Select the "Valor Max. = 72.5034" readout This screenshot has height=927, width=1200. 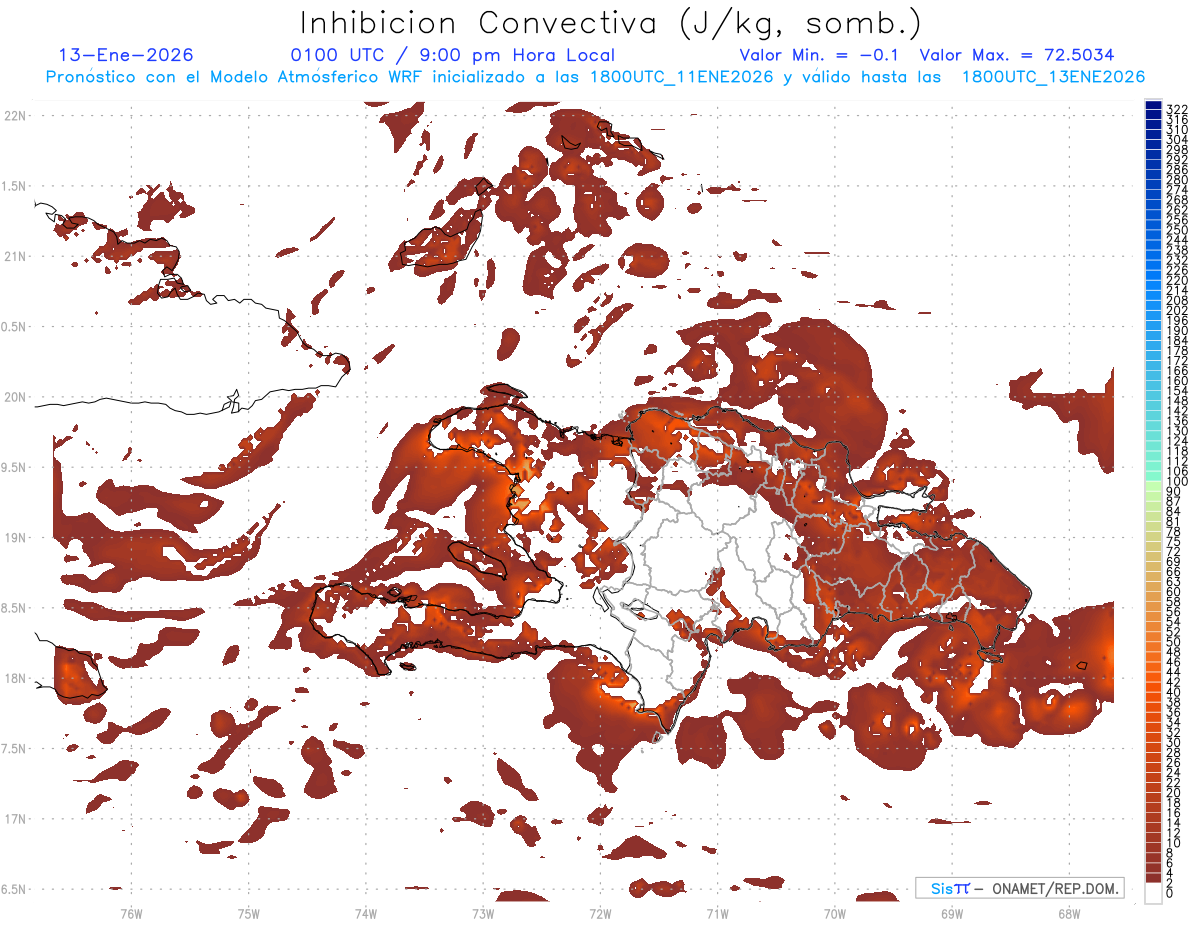click(1017, 55)
